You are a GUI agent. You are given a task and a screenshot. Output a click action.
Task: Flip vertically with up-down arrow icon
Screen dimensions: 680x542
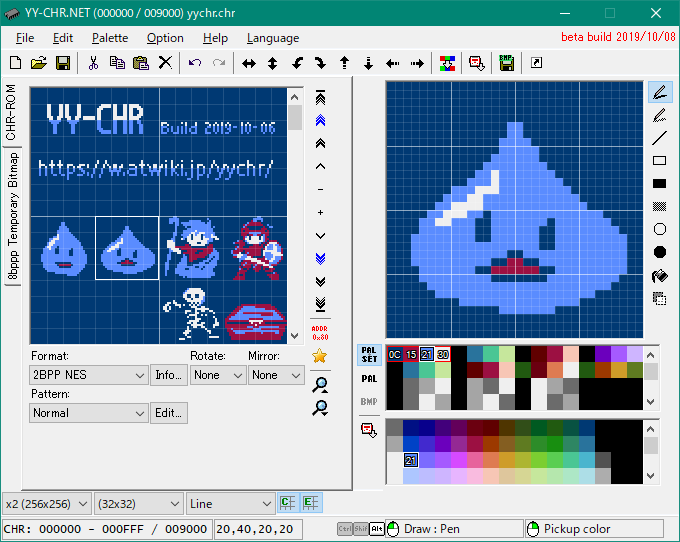coord(272,64)
